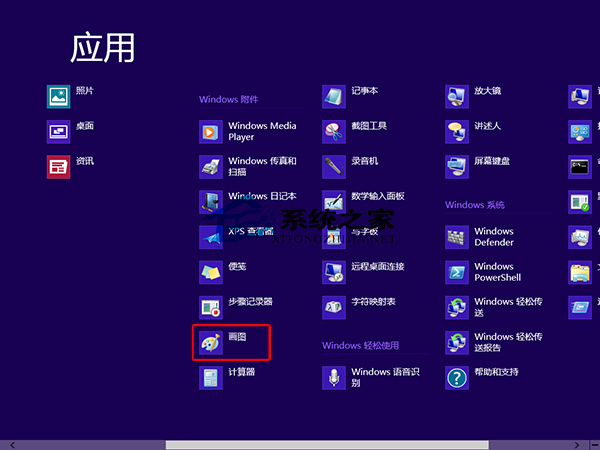600x450 pixels.
Task: Click the scrollbar right arrow
Action: click(x=577, y=445)
